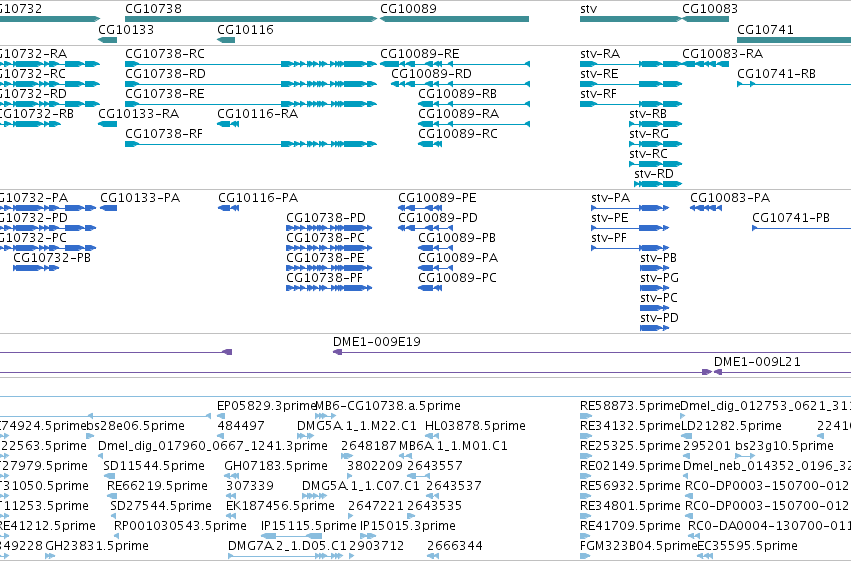Click EST RE66219.5prime
851x561 pixels.
pos(111,496)
